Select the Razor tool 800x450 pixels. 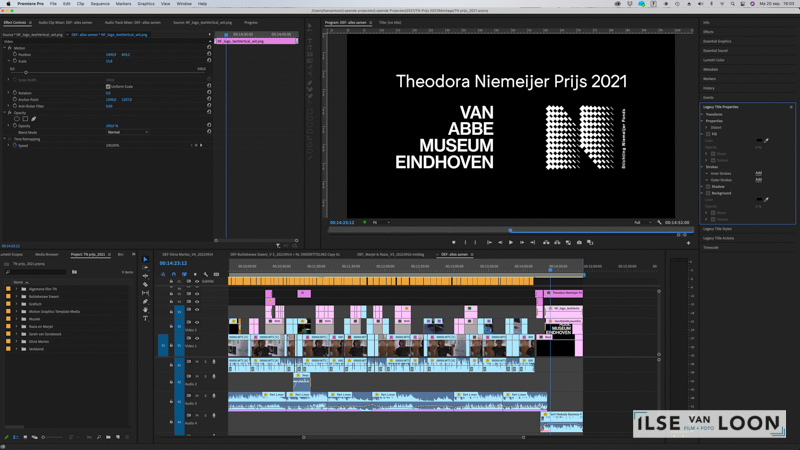[x=145, y=285]
